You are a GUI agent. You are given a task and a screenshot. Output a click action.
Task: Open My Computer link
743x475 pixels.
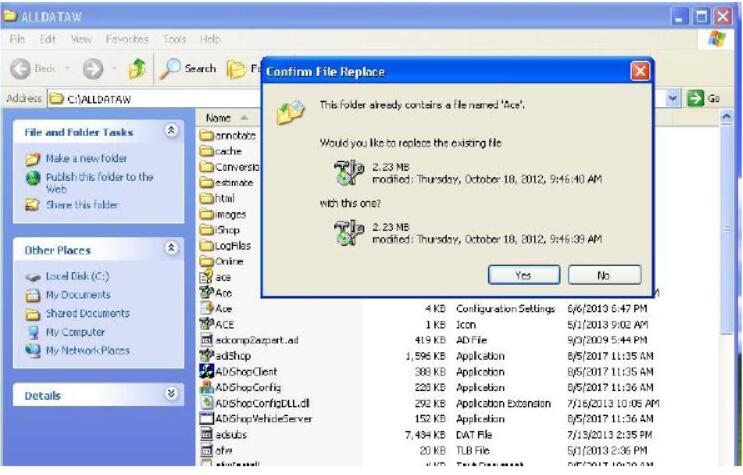pyautogui.click(x=75, y=332)
